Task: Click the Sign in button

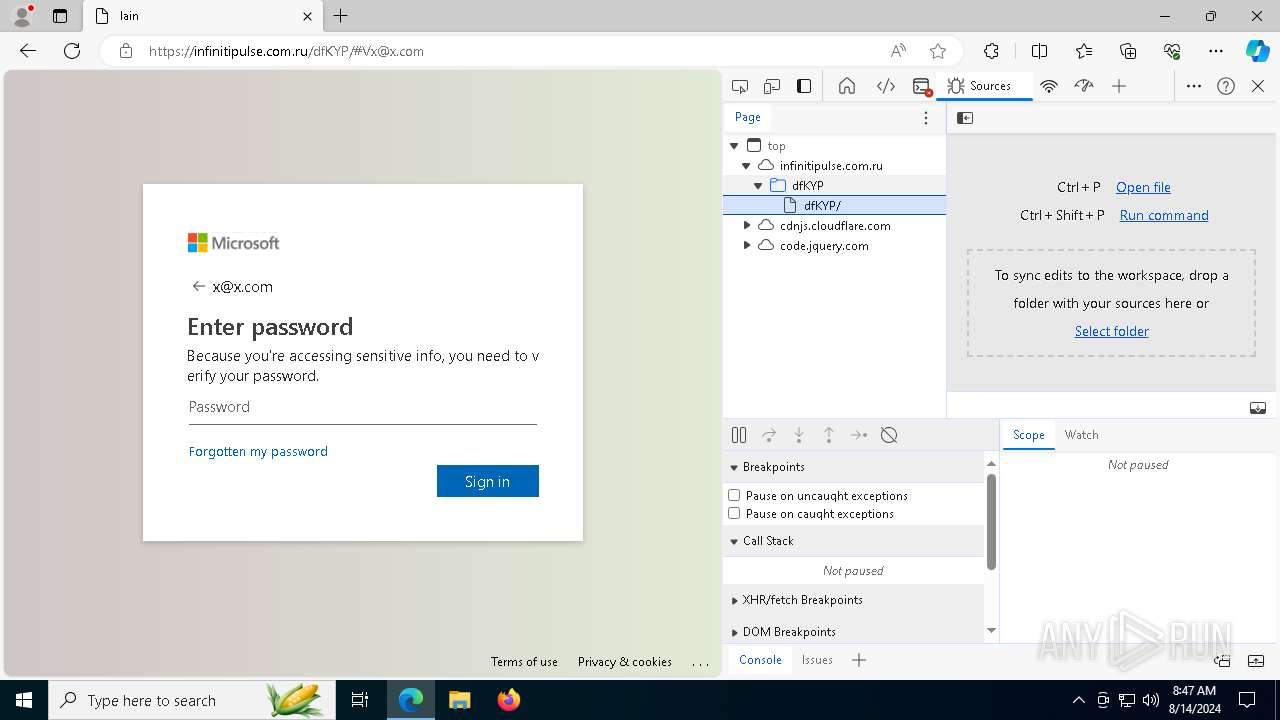Action: 488,481
